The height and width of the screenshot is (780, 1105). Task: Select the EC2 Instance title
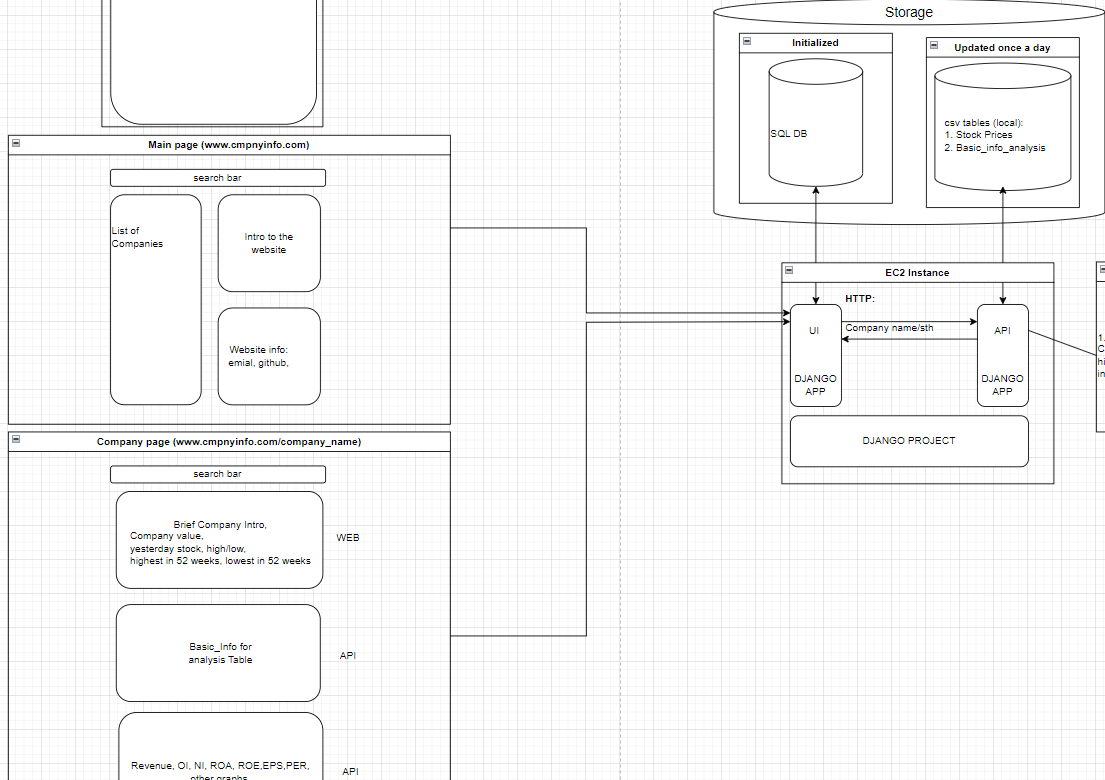pyautogui.click(x=917, y=273)
